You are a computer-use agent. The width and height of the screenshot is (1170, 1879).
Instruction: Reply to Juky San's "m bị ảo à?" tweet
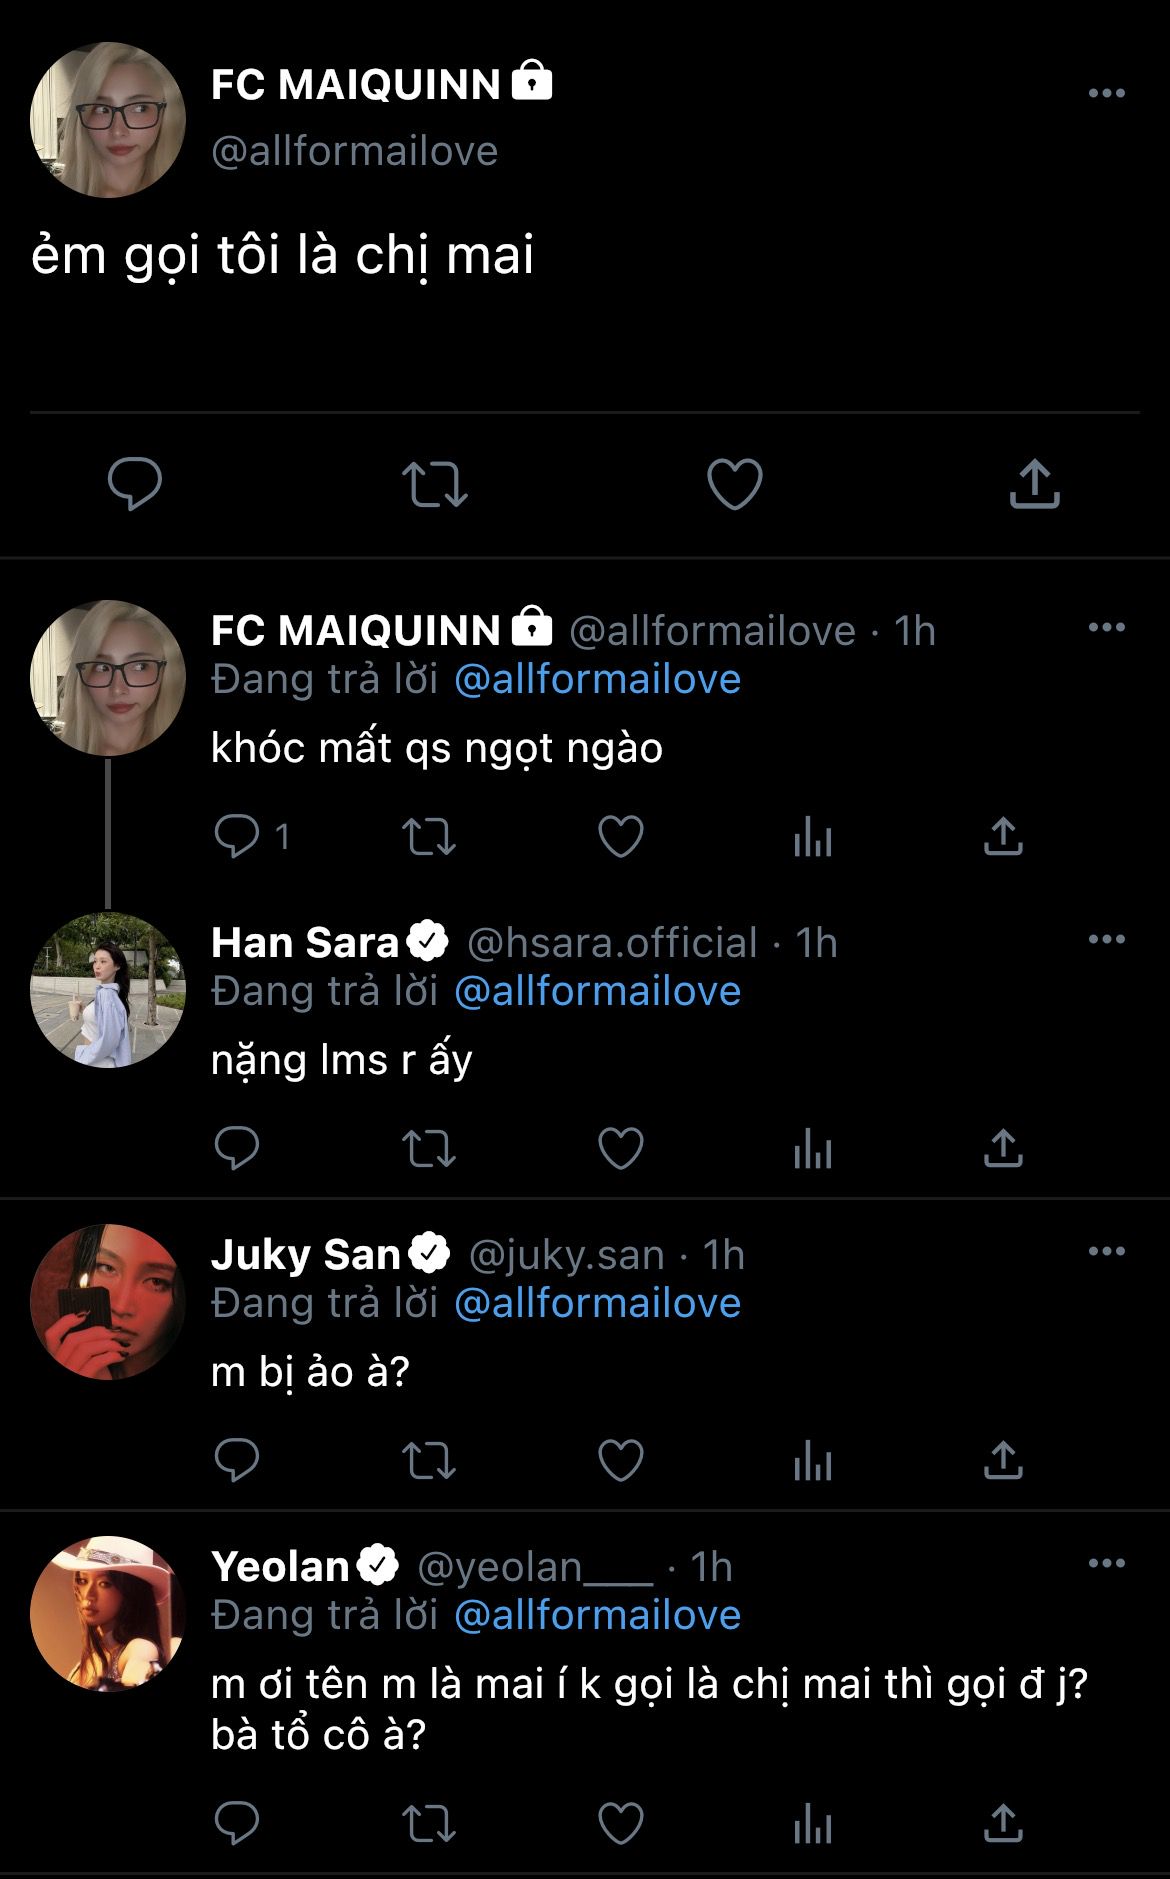[x=237, y=1461]
